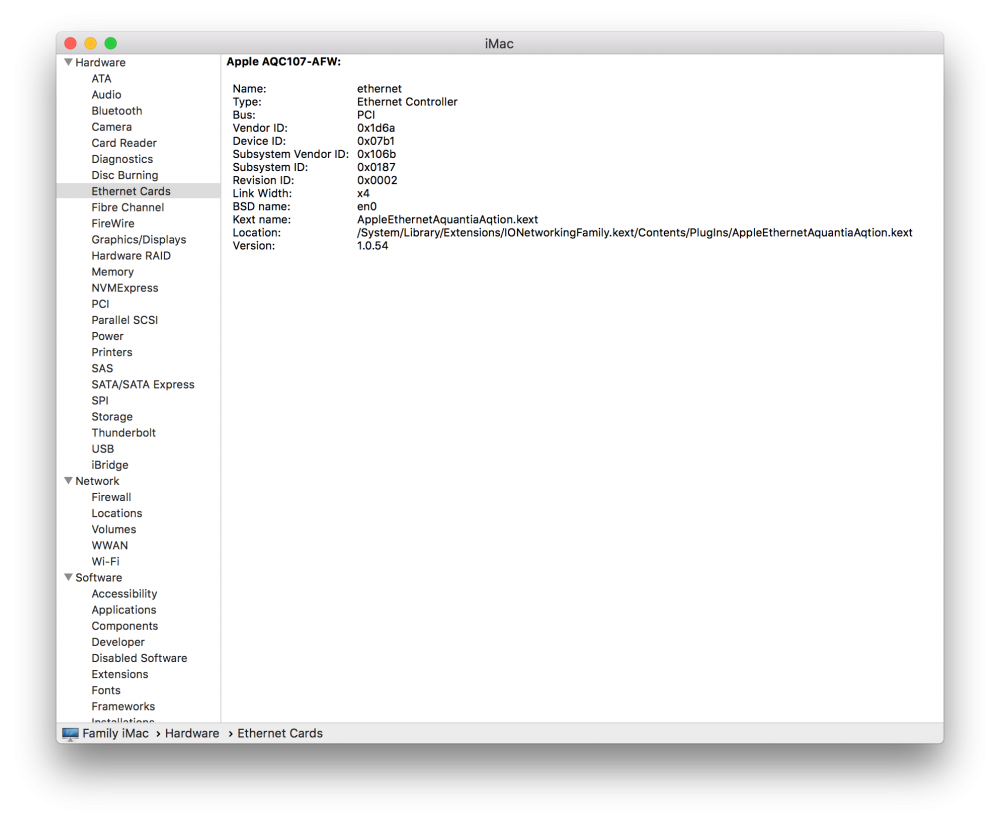
Task: Select Diagnostics in the sidebar
Action: [122, 159]
